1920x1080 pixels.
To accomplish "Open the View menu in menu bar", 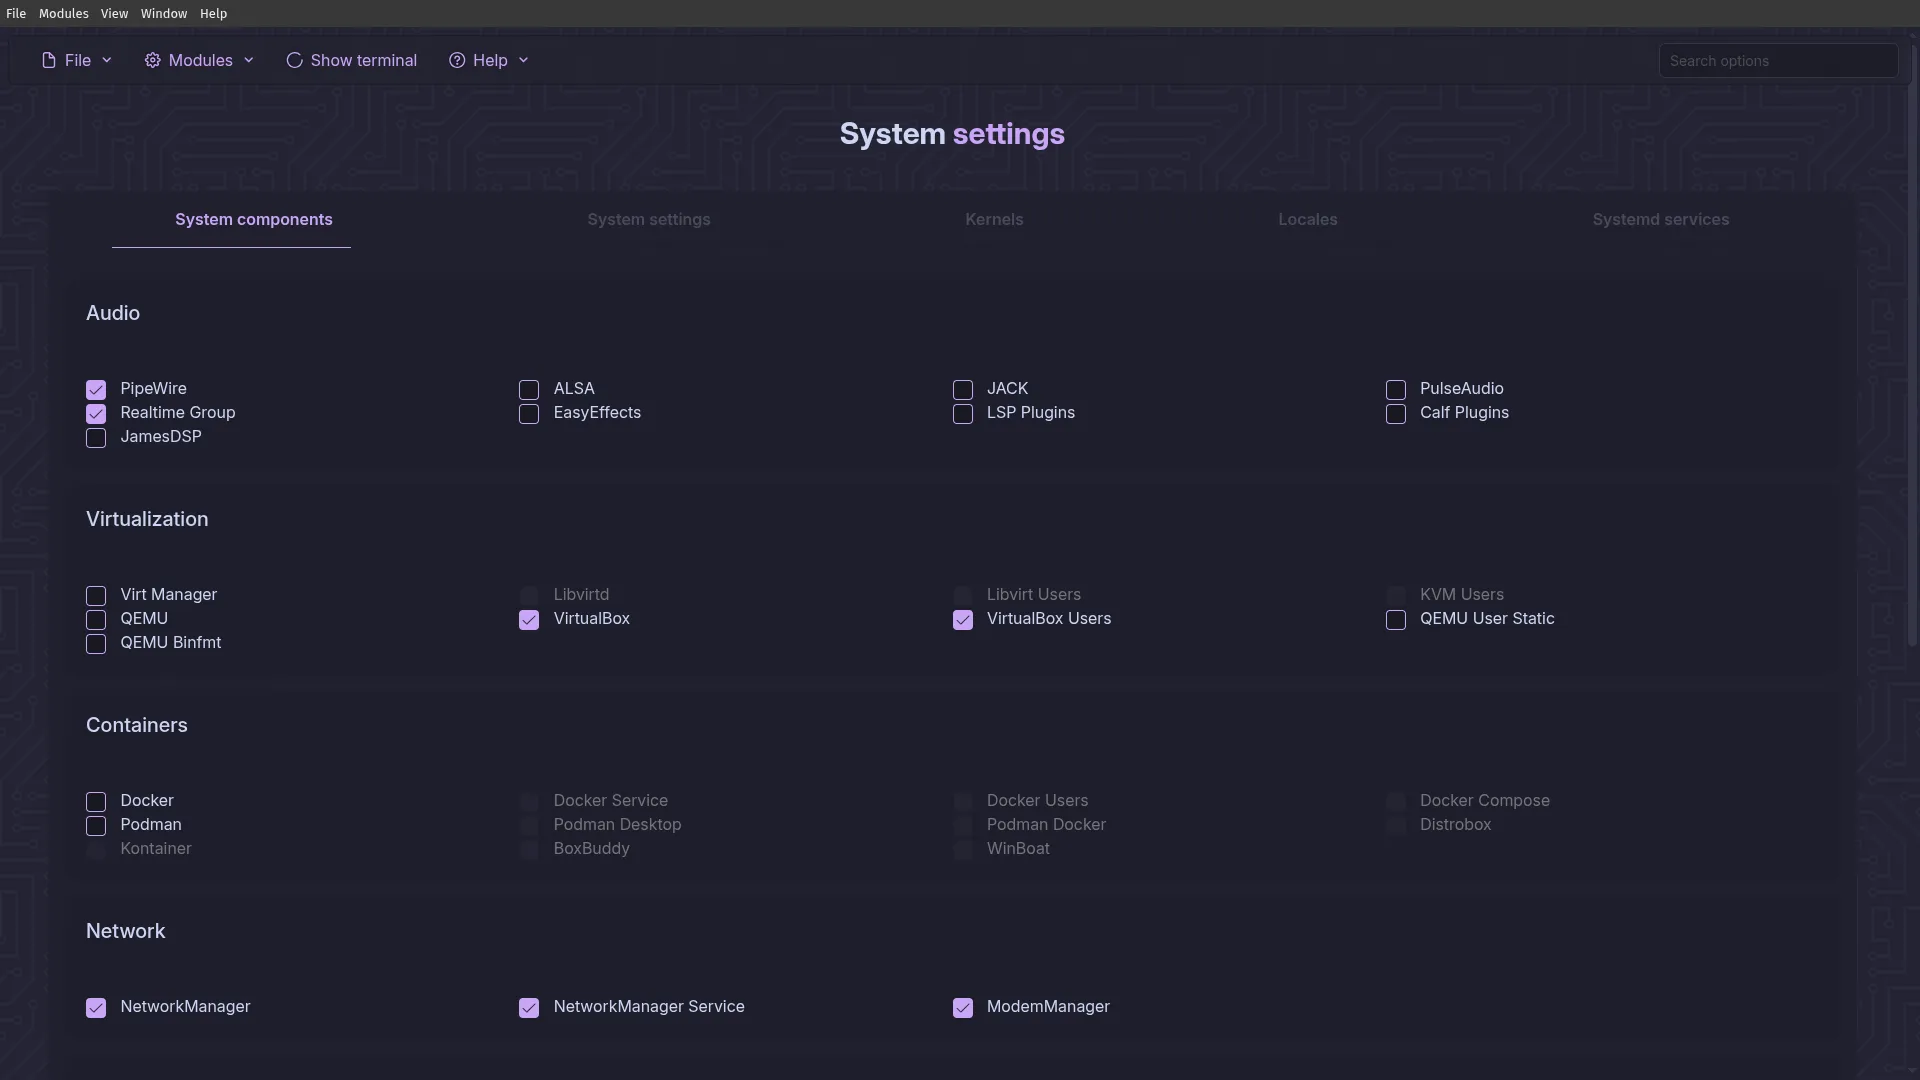I will pos(114,14).
